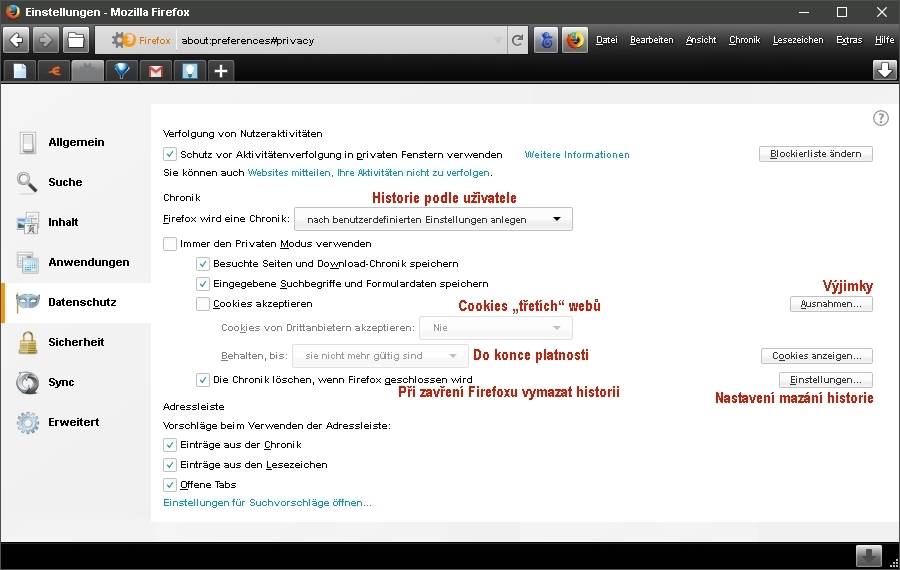Switch to the light-blue bulb icon tab
The image size is (900, 570).
click(x=189, y=71)
